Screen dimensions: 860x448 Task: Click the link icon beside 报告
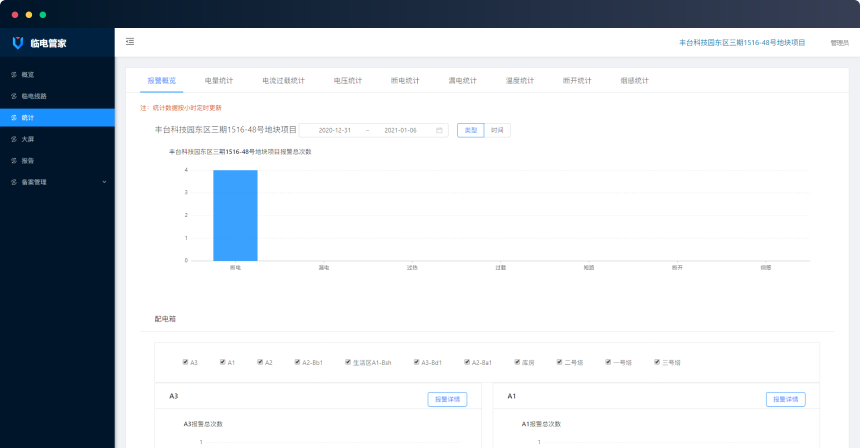14,161
